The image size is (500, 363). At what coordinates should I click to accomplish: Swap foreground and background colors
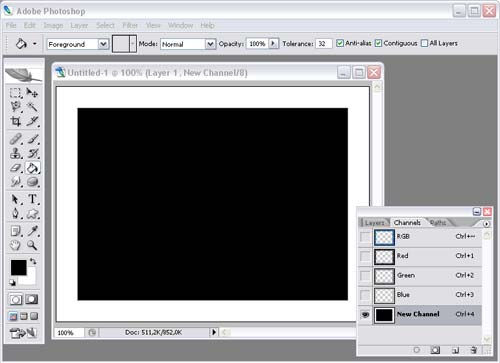pyautogui.click(x=33, y=261)
